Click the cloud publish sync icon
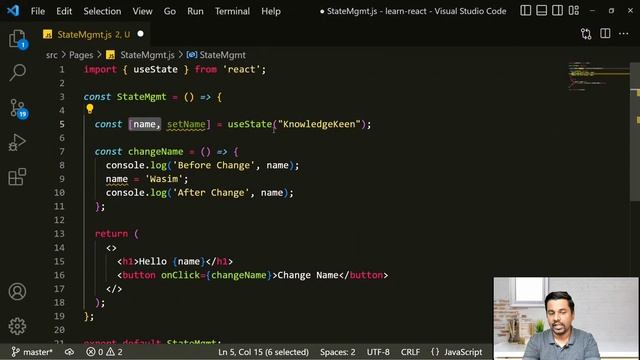This screenshot has height=360, width=640. (x=69, y=352)
